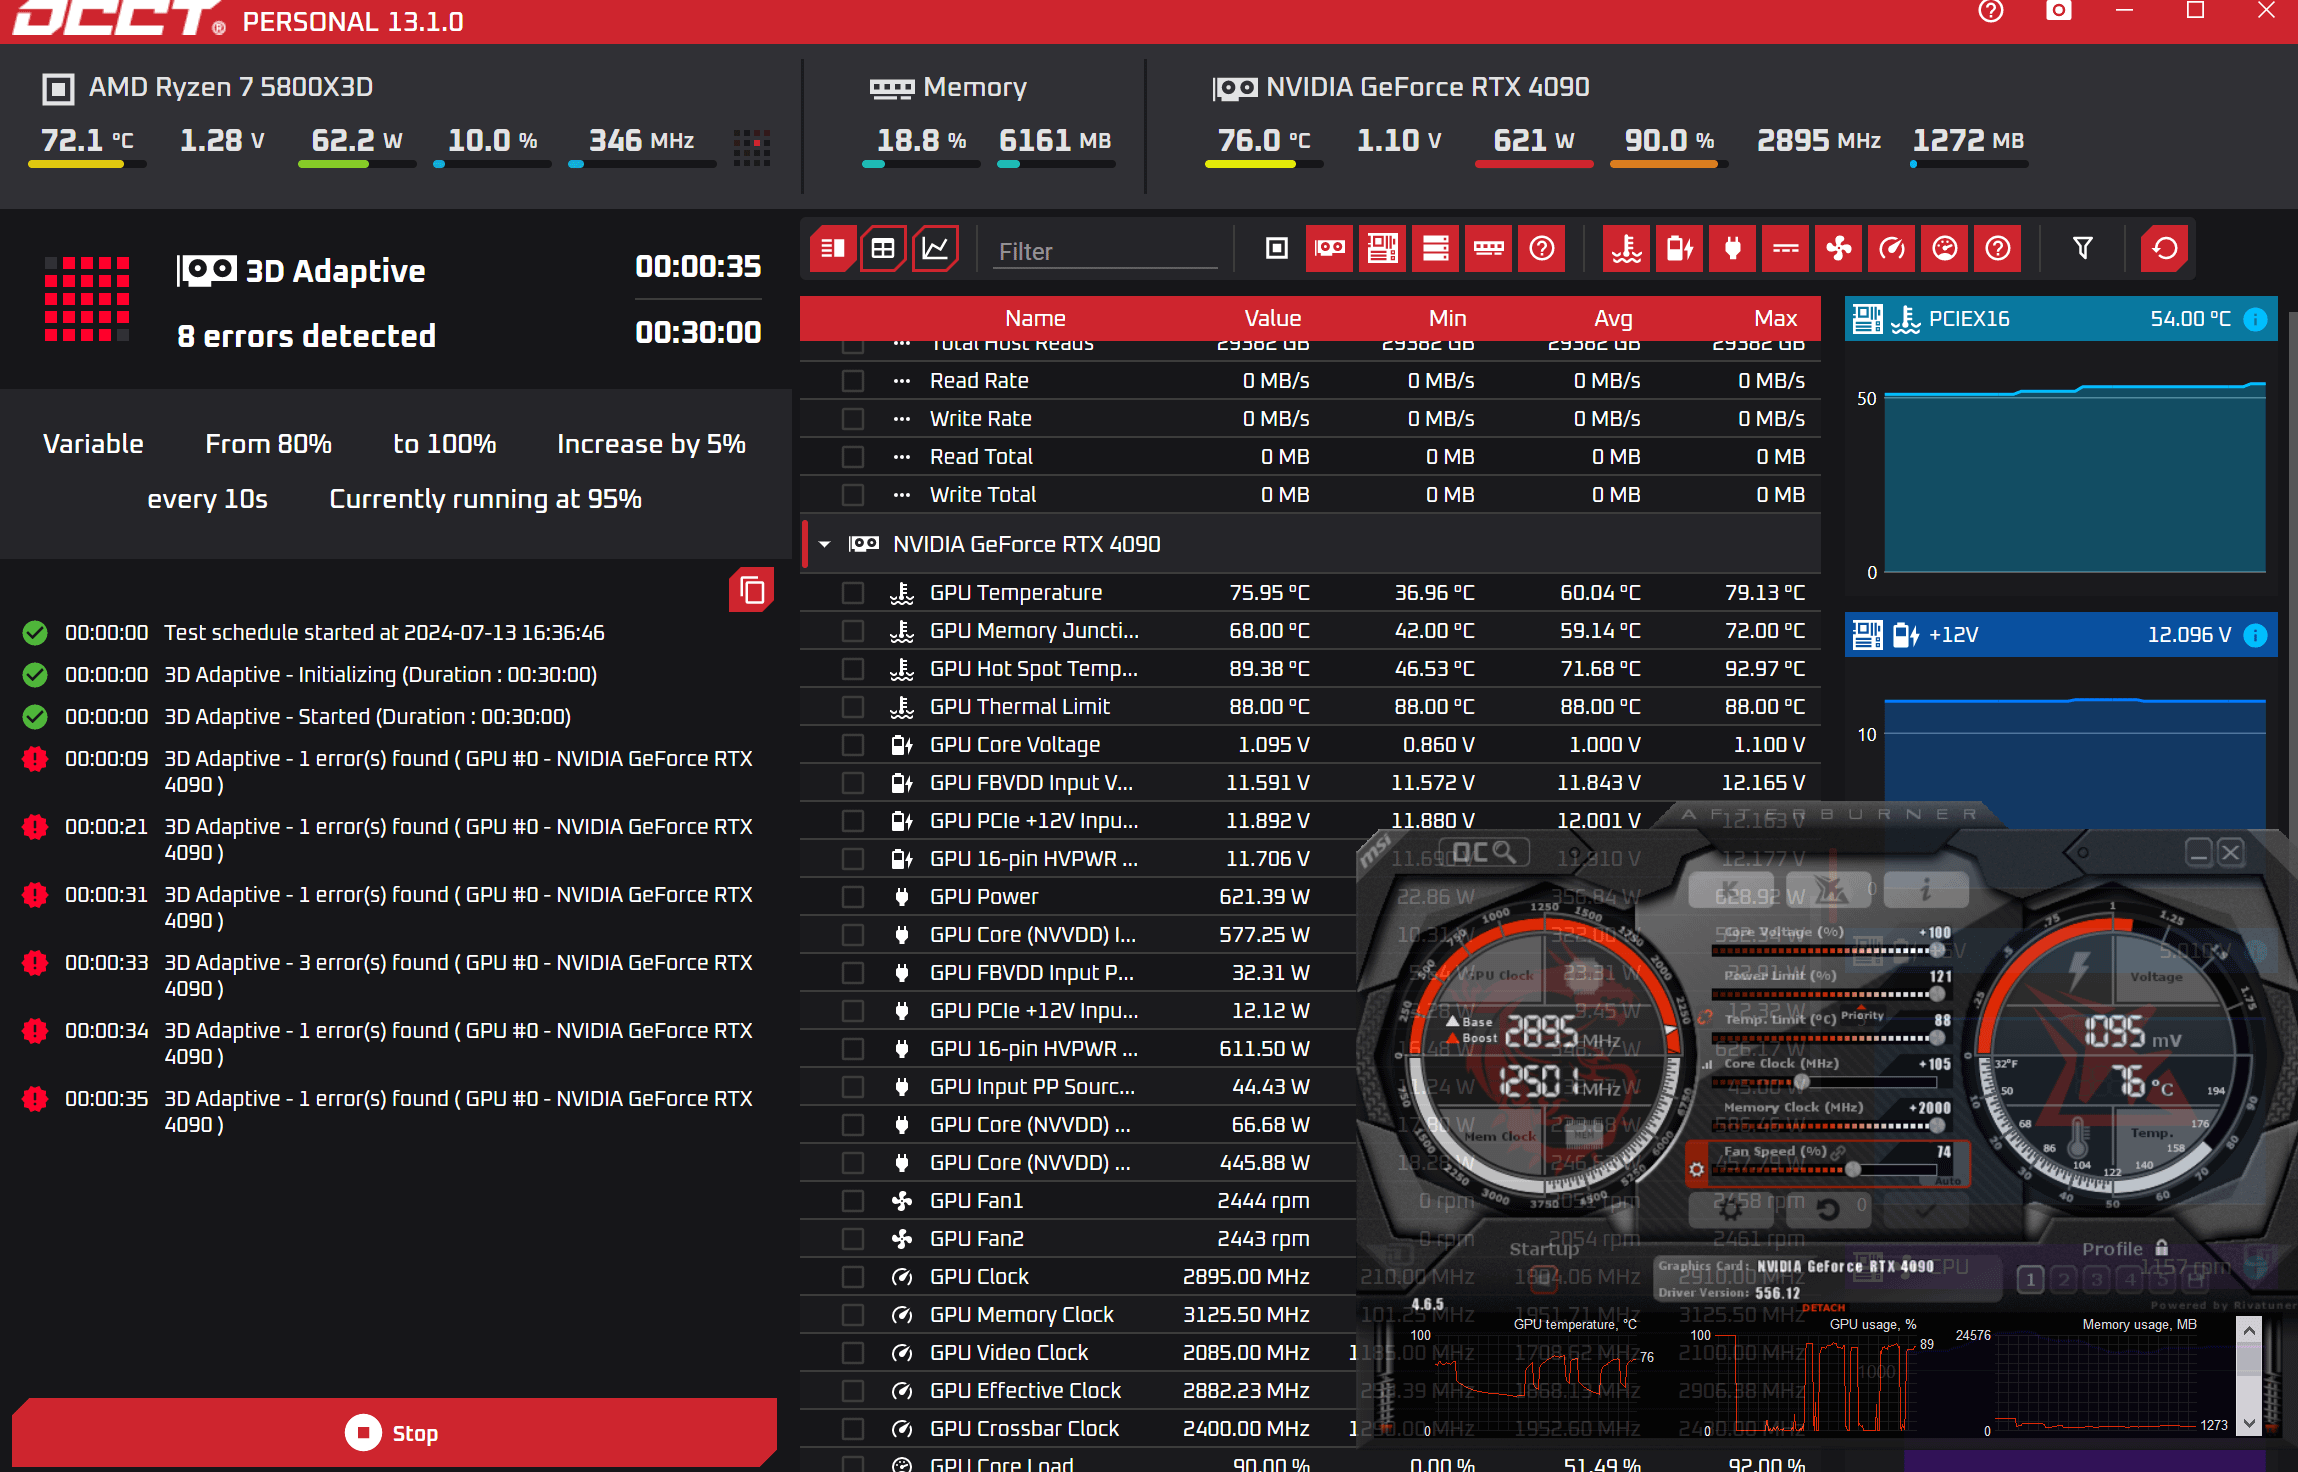Check the Write Rate sensor checkbox
The image size is (2298, 1472).
pos(853,419)
